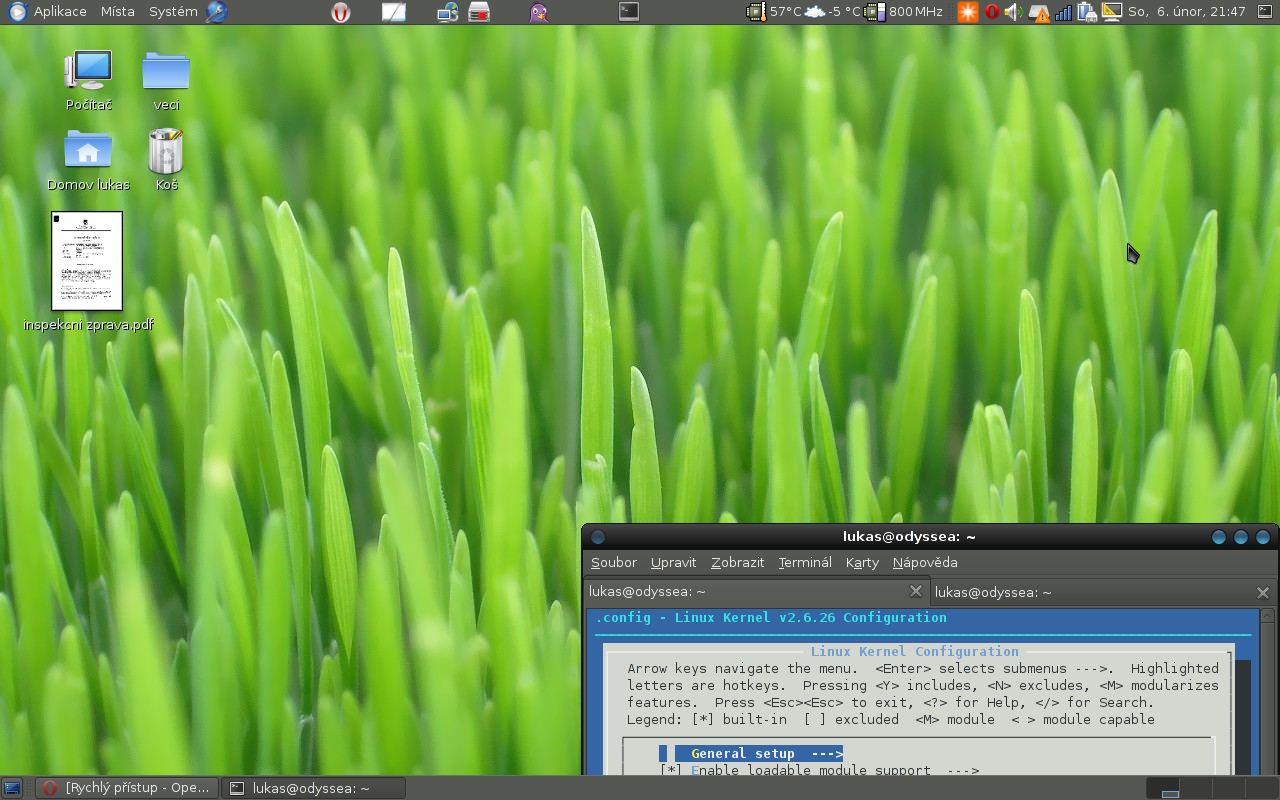Screen dimensions: 1280x800
Task: Select the Domov lukas home folder icon
Action: (x=88, y=160)
